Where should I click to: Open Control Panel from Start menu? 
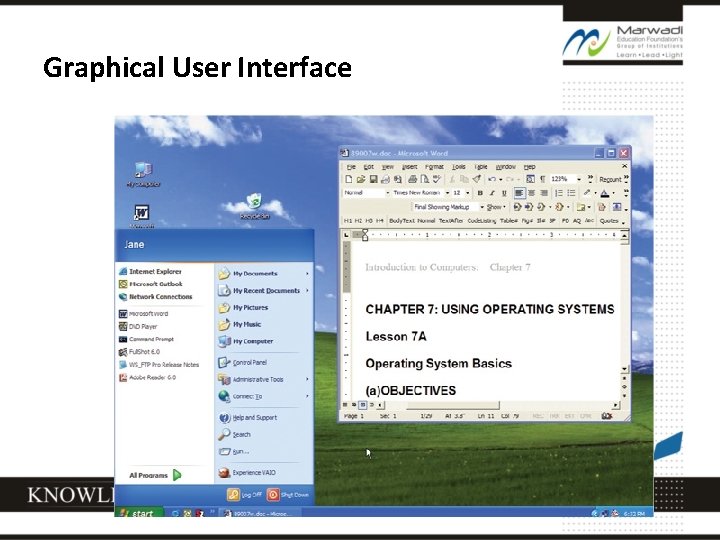coord(243,362)
